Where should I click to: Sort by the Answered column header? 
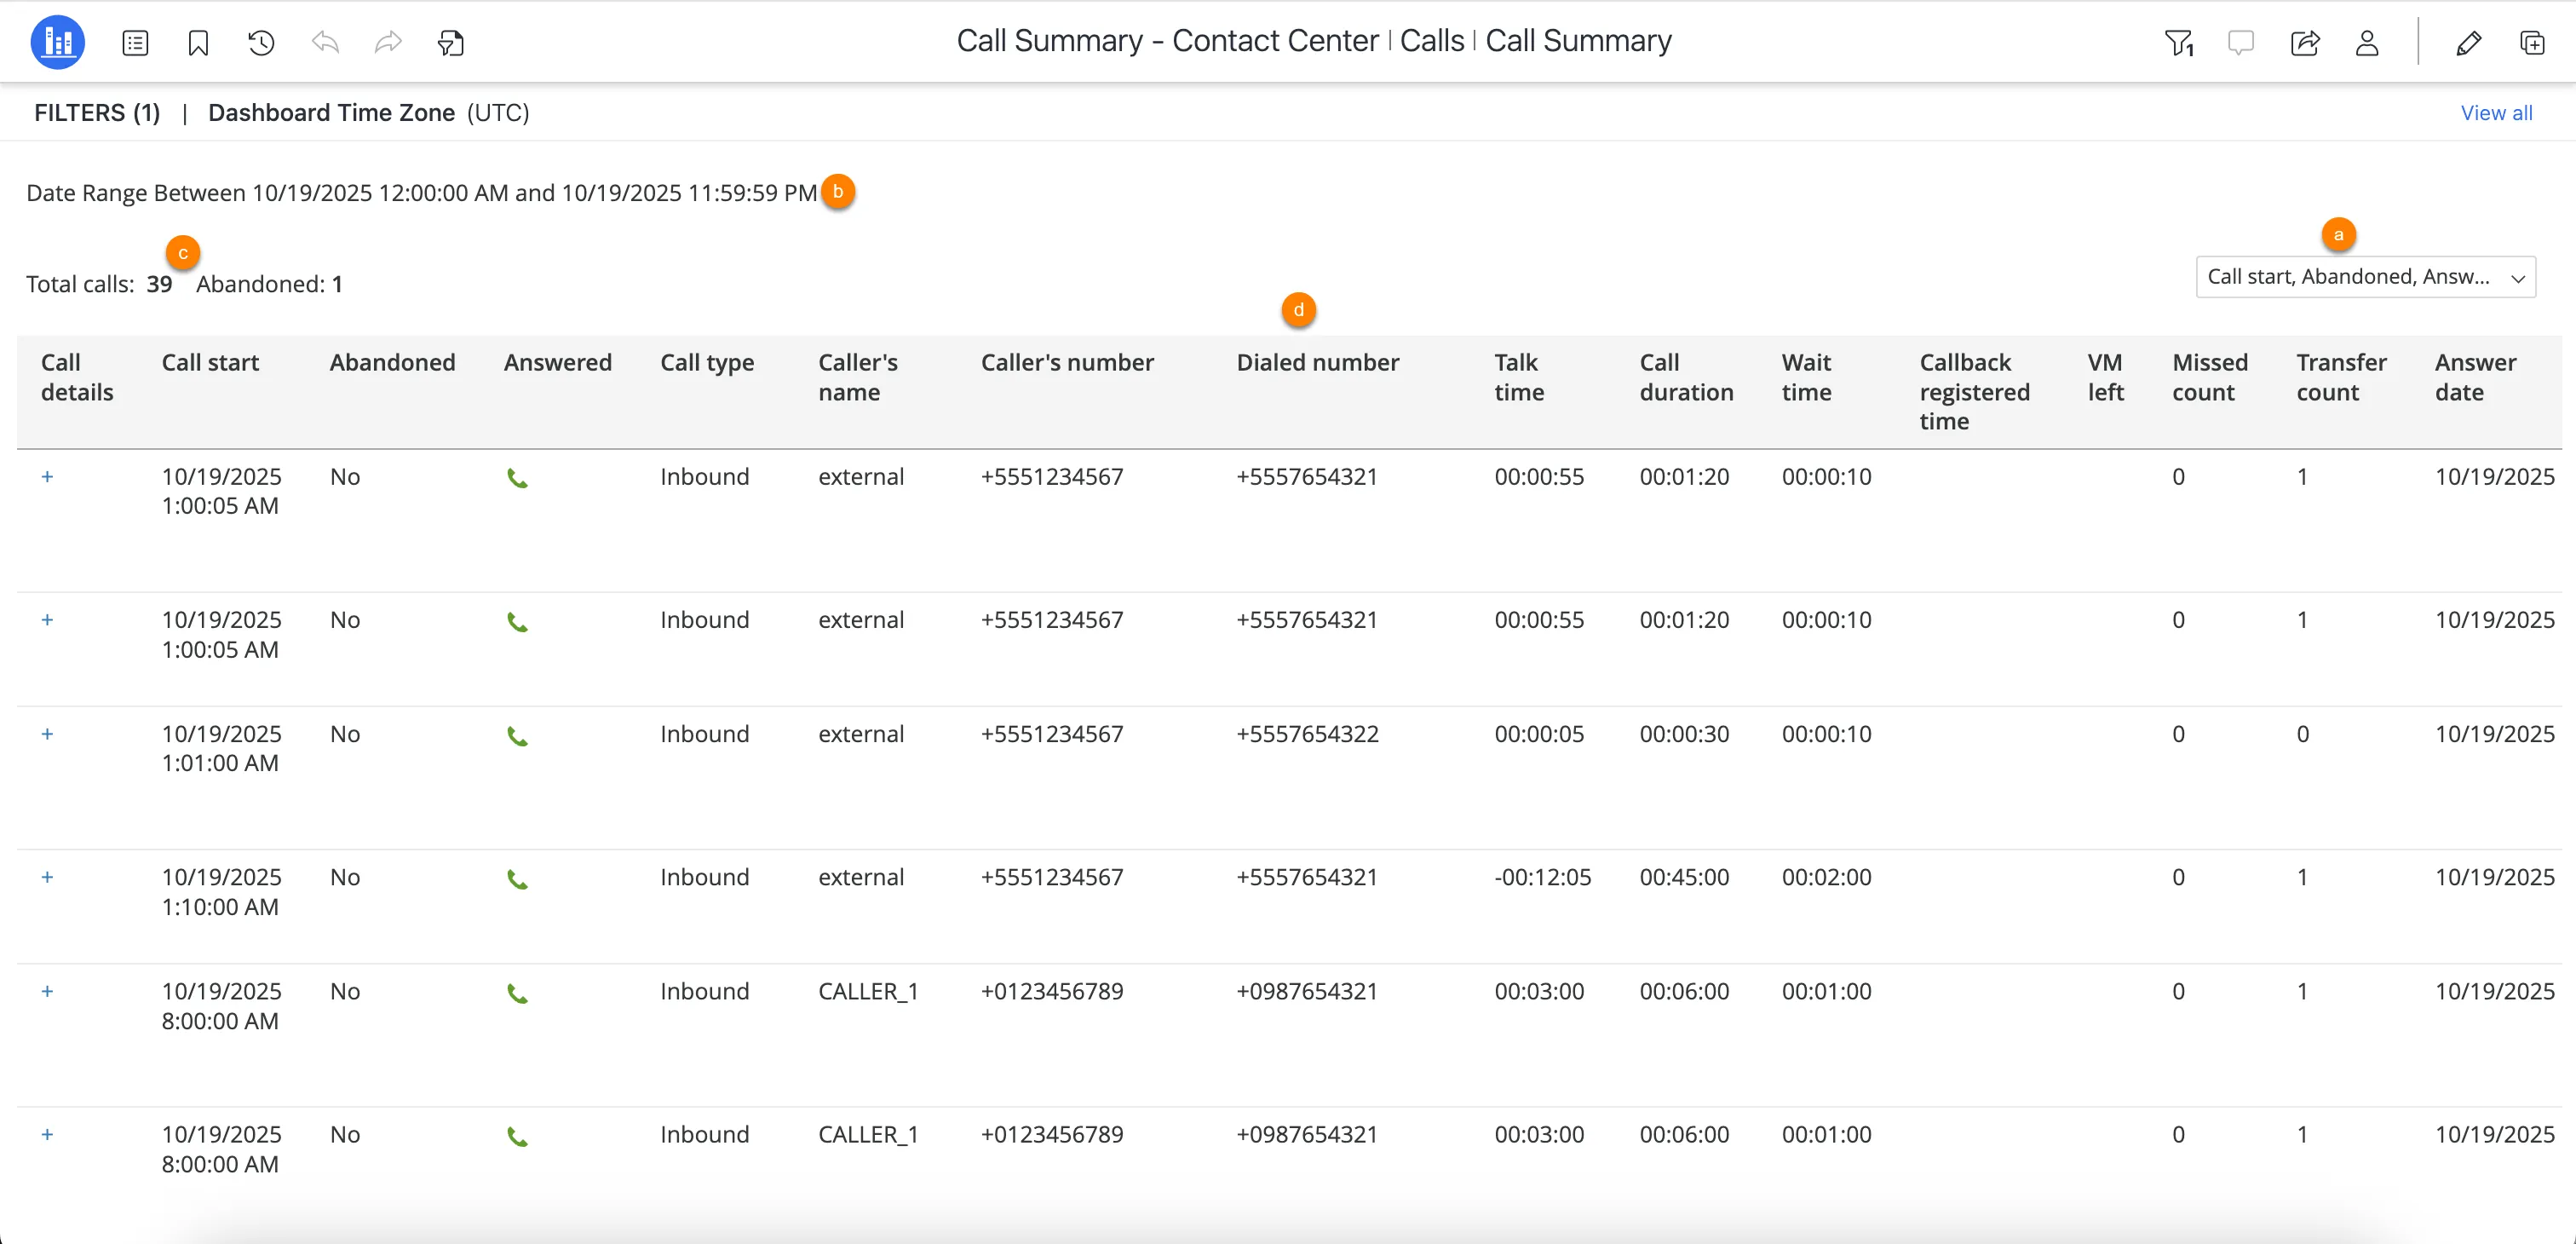pyautogui.click(x=557, y=363)
